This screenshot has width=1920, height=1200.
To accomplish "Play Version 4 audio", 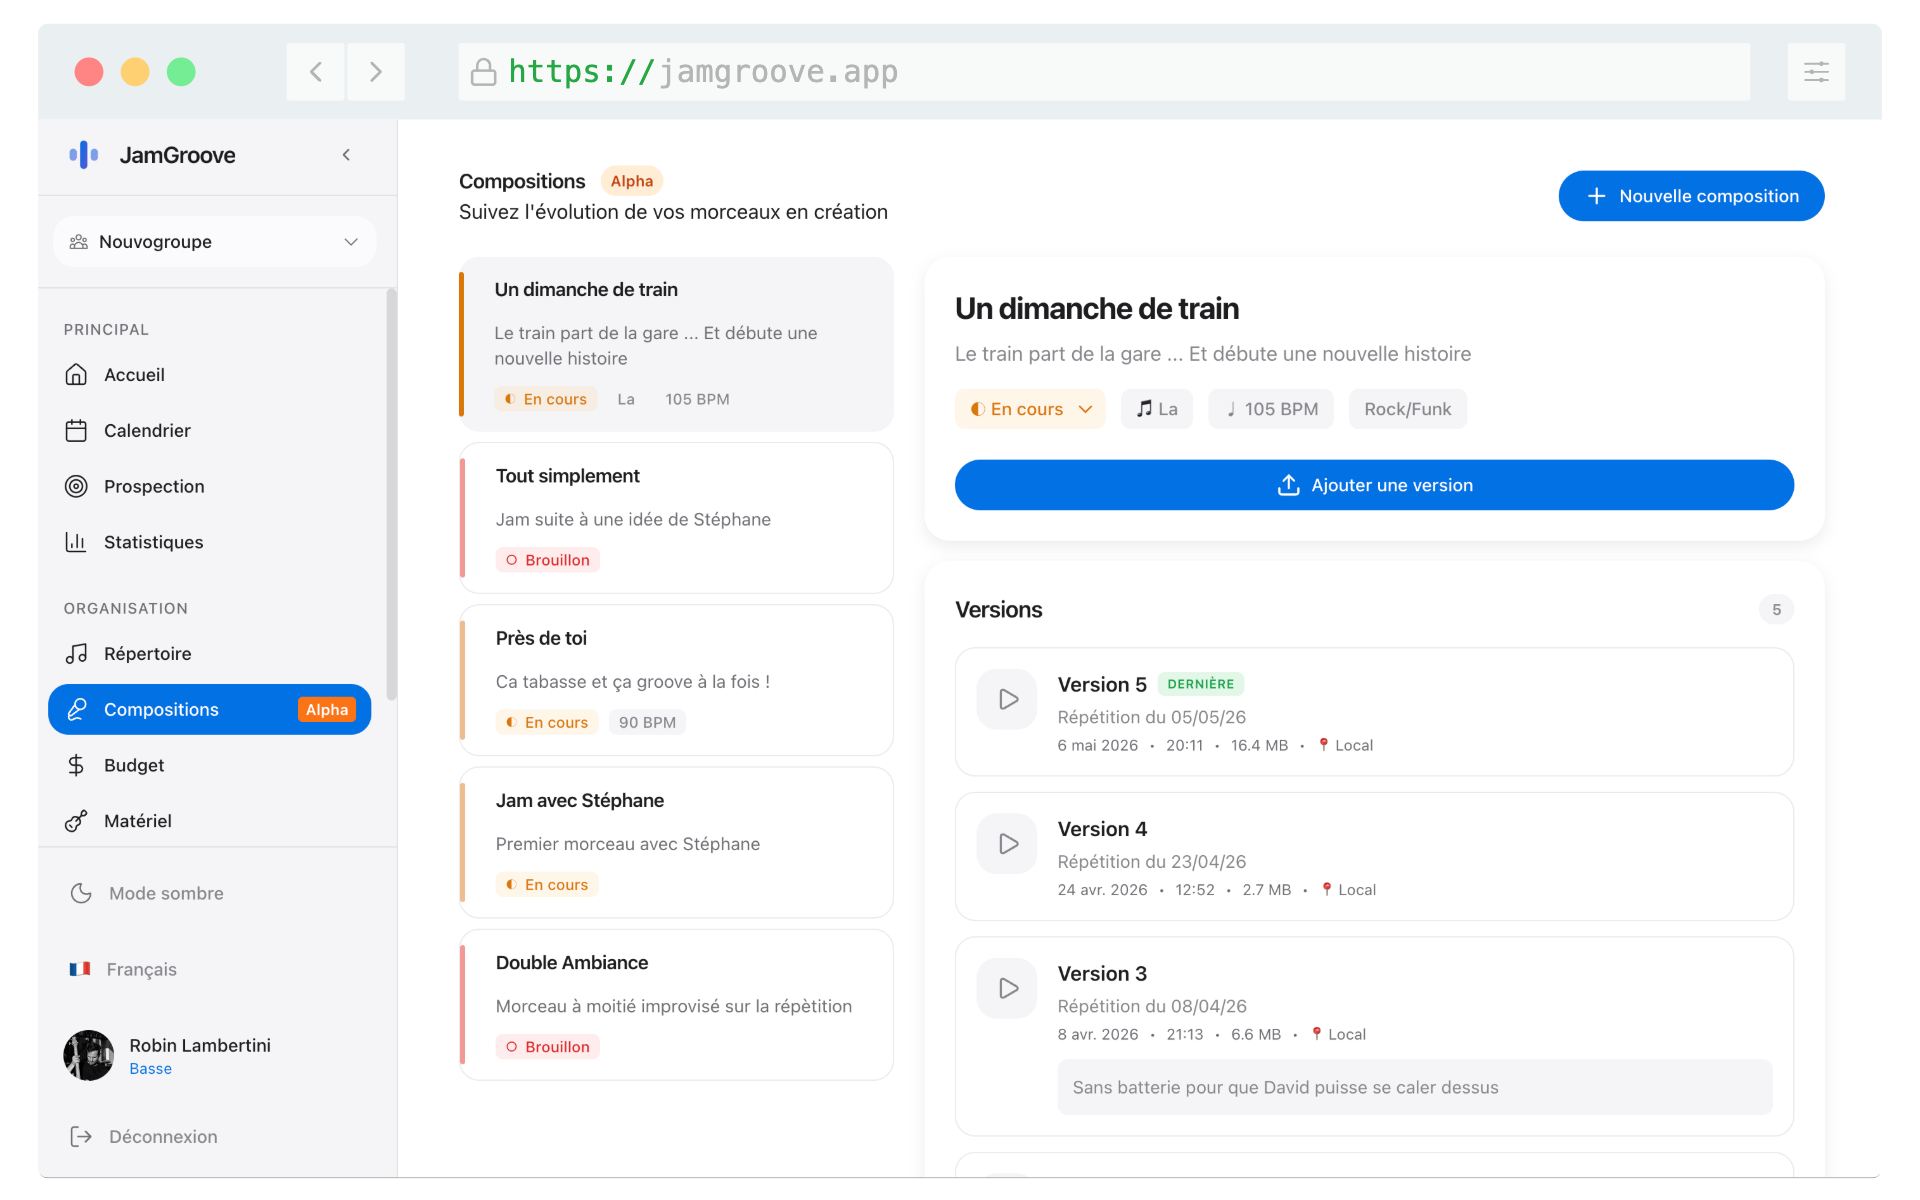I will [1007, 844].
